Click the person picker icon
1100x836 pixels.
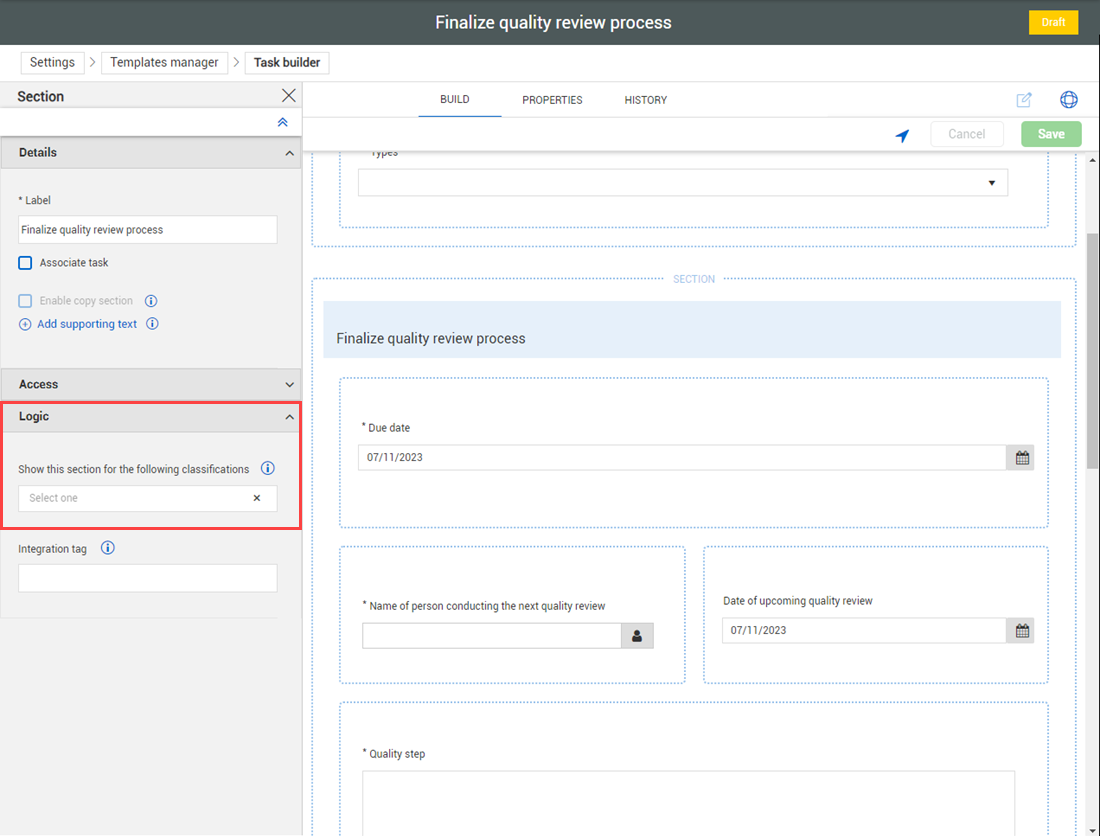point(637,635)
